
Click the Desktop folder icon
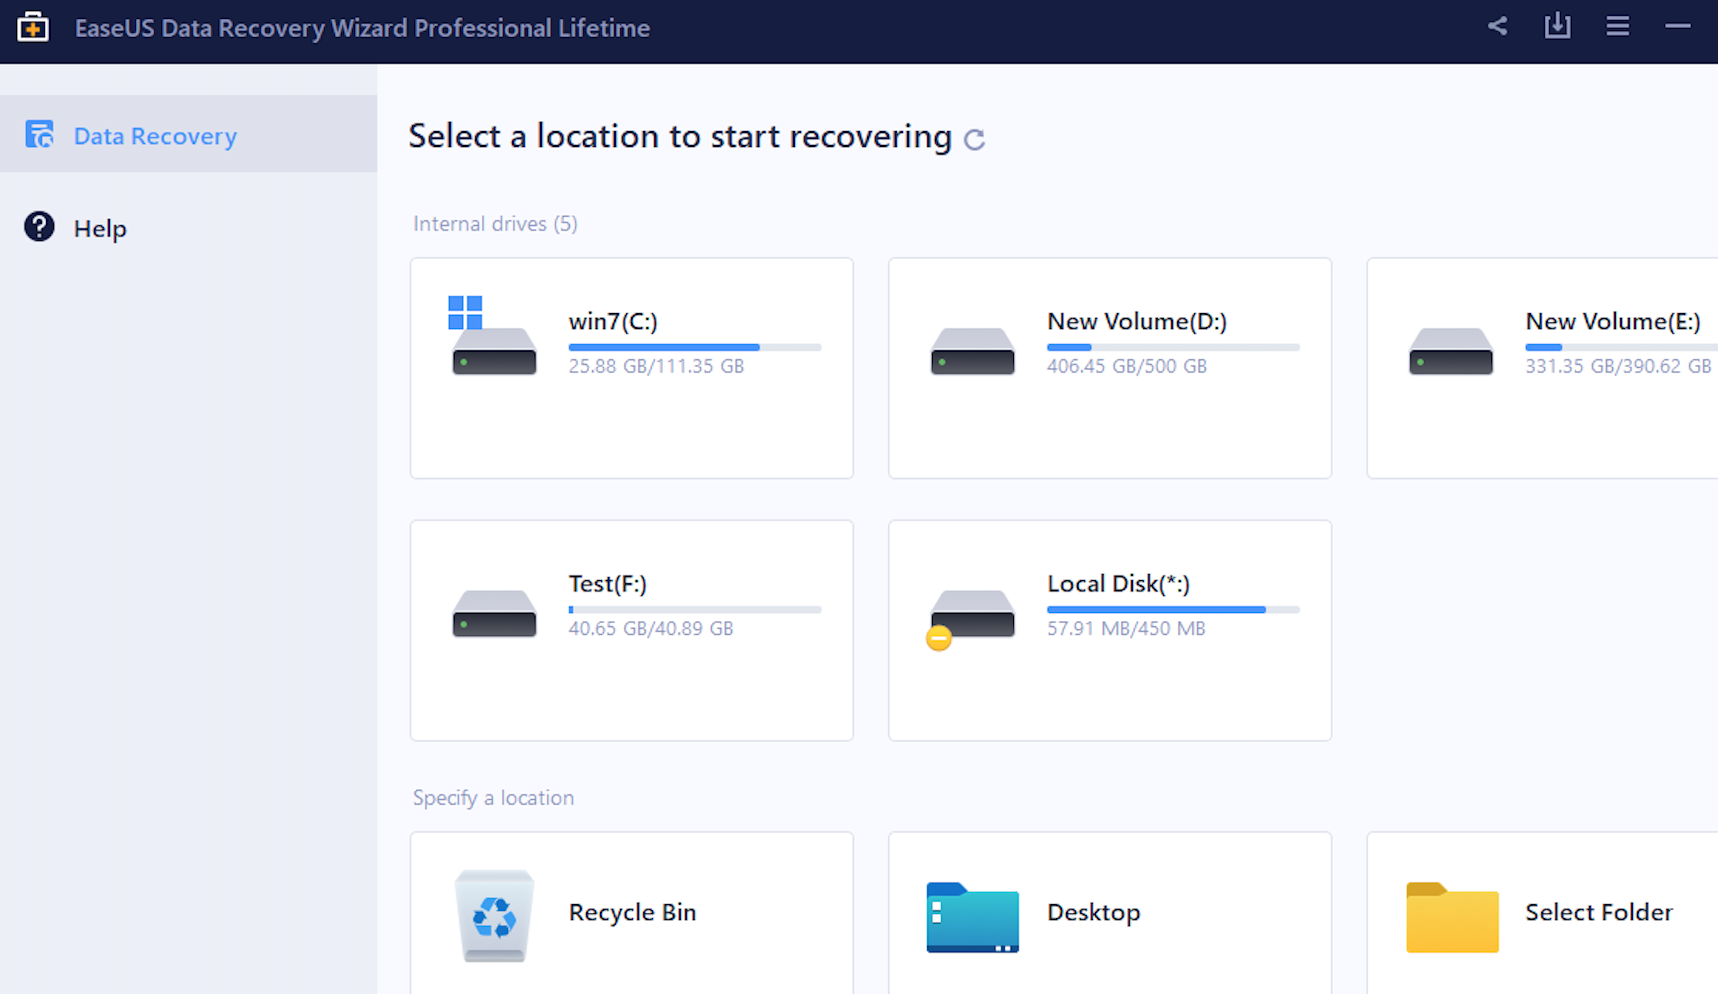pos(972,914)
